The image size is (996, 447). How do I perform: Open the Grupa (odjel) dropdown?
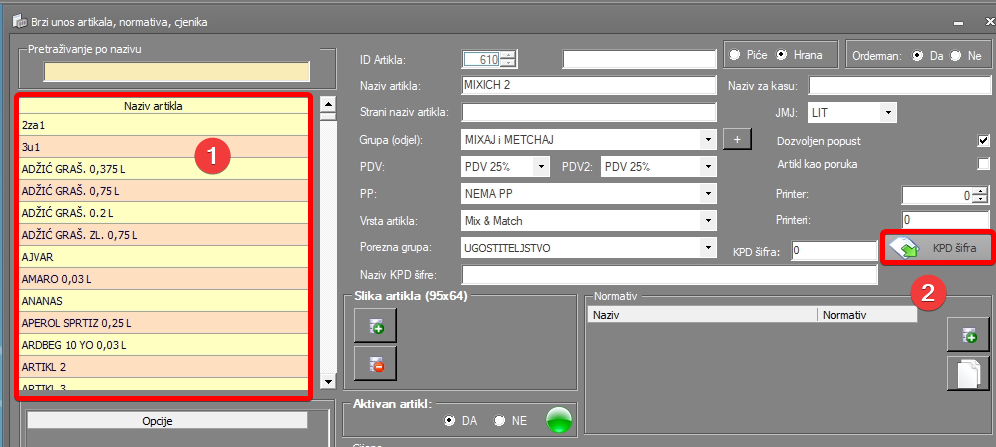pos(708,140)
